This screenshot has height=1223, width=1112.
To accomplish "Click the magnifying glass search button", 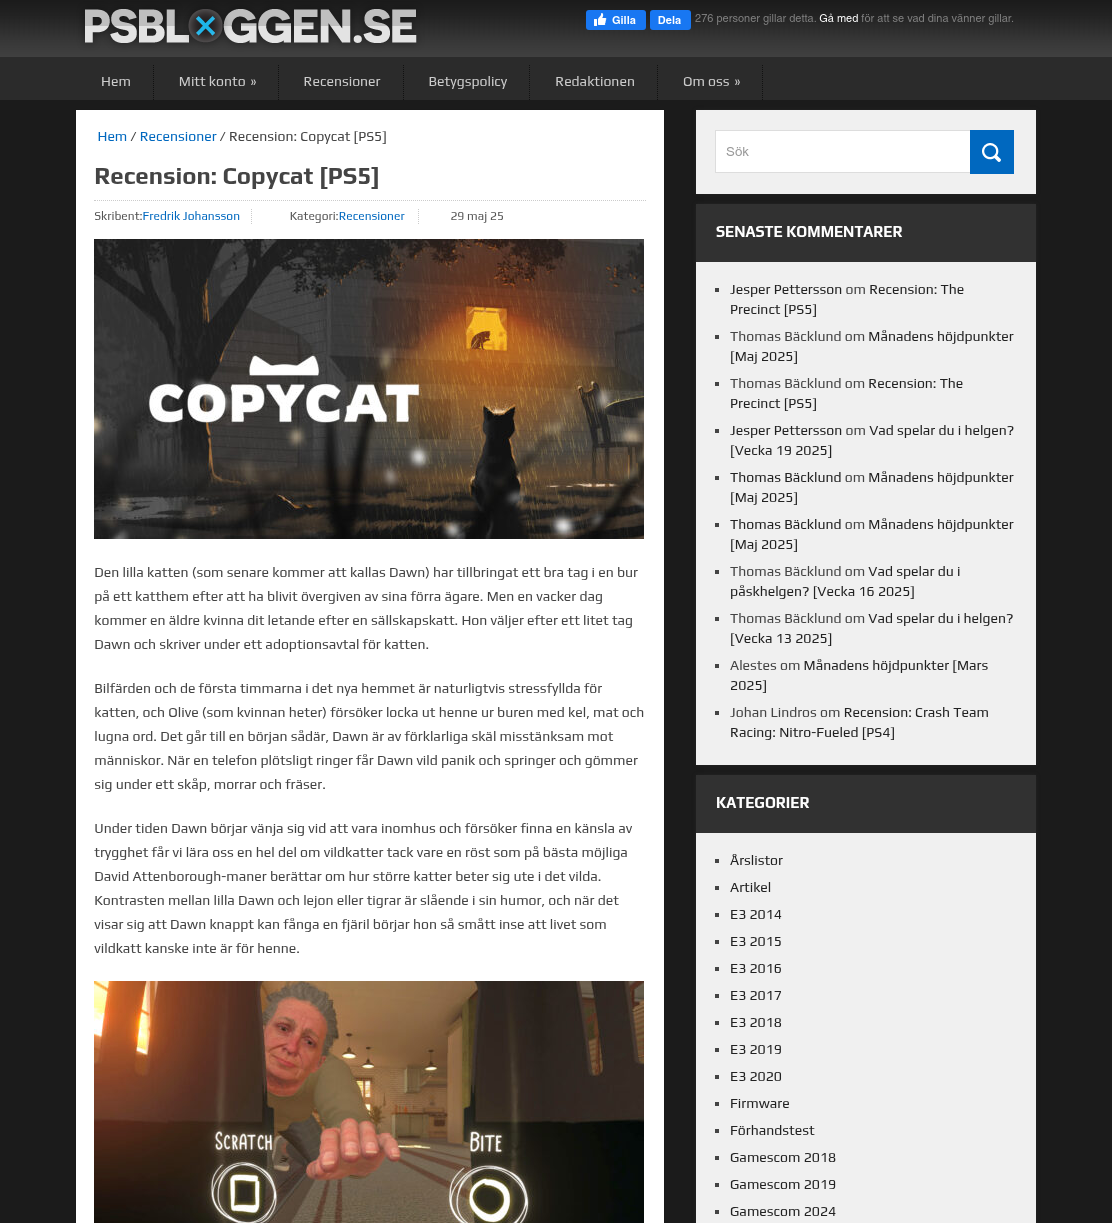I will tap(991, 152).
